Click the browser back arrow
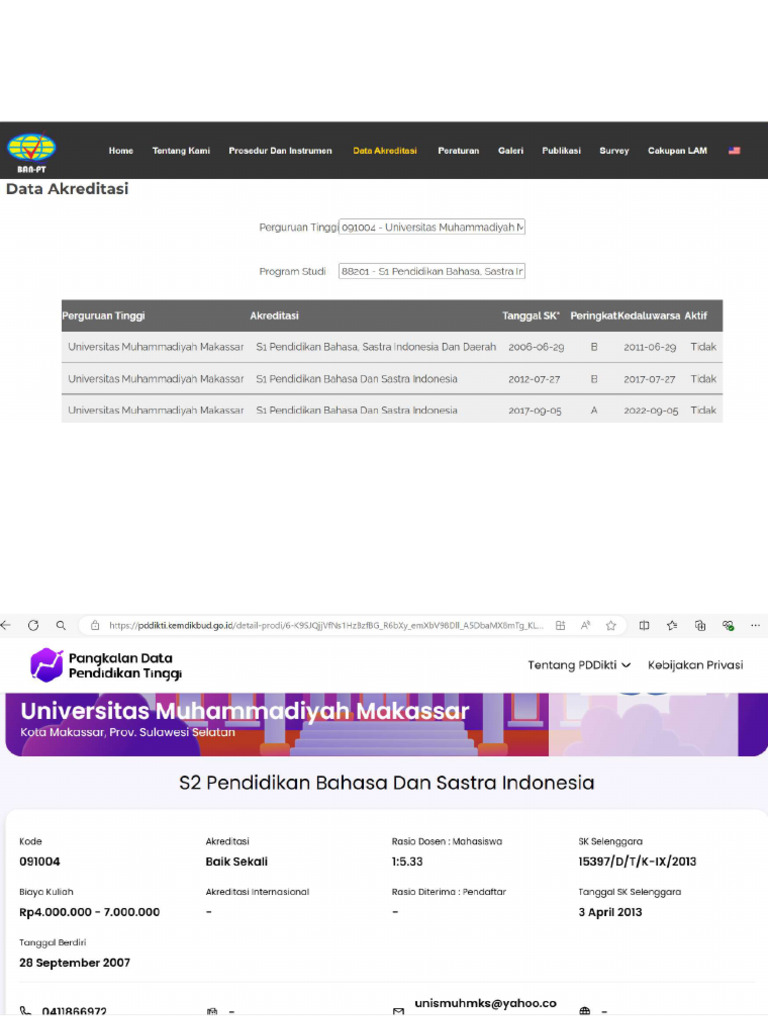Screen dimensions: 768x1024 point(6,625)
